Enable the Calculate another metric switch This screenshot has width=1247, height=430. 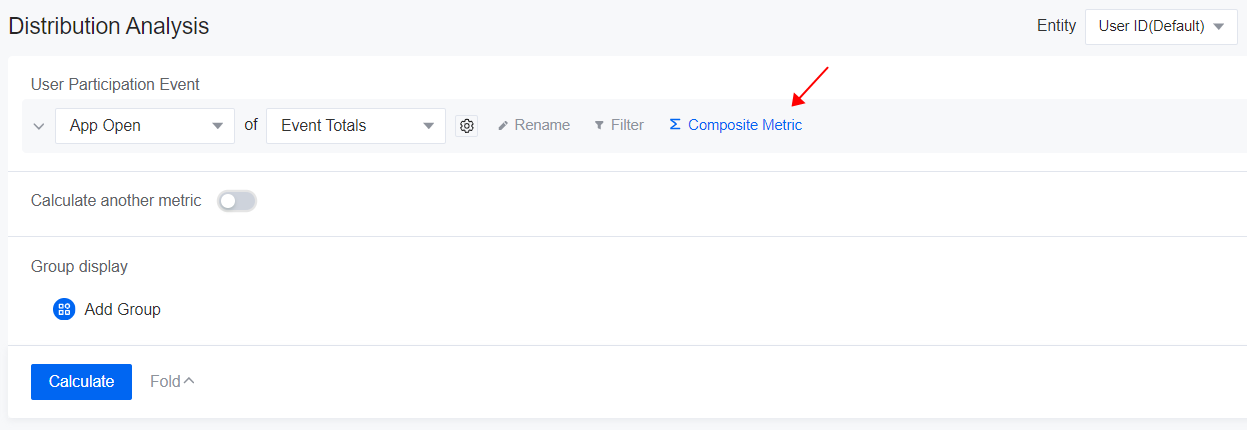pyautogui.click(x=237, y=201)
